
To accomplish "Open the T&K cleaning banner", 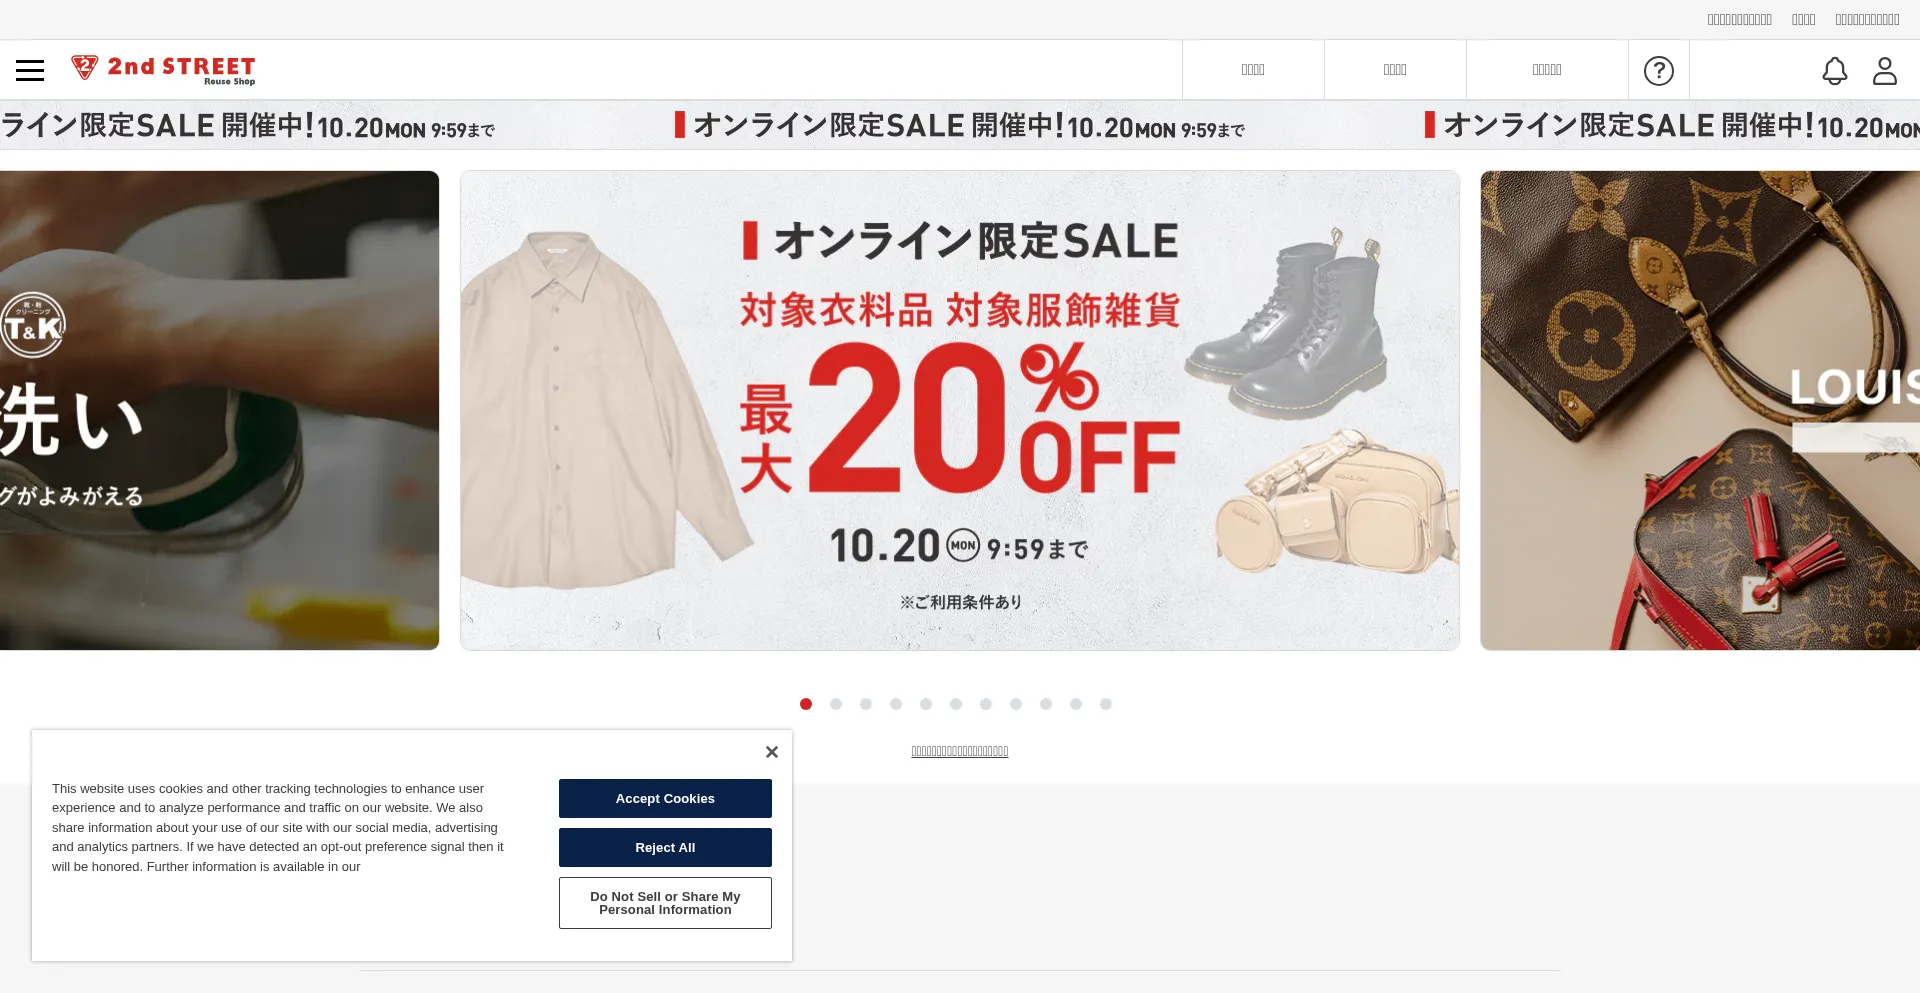I will (219, 410).
